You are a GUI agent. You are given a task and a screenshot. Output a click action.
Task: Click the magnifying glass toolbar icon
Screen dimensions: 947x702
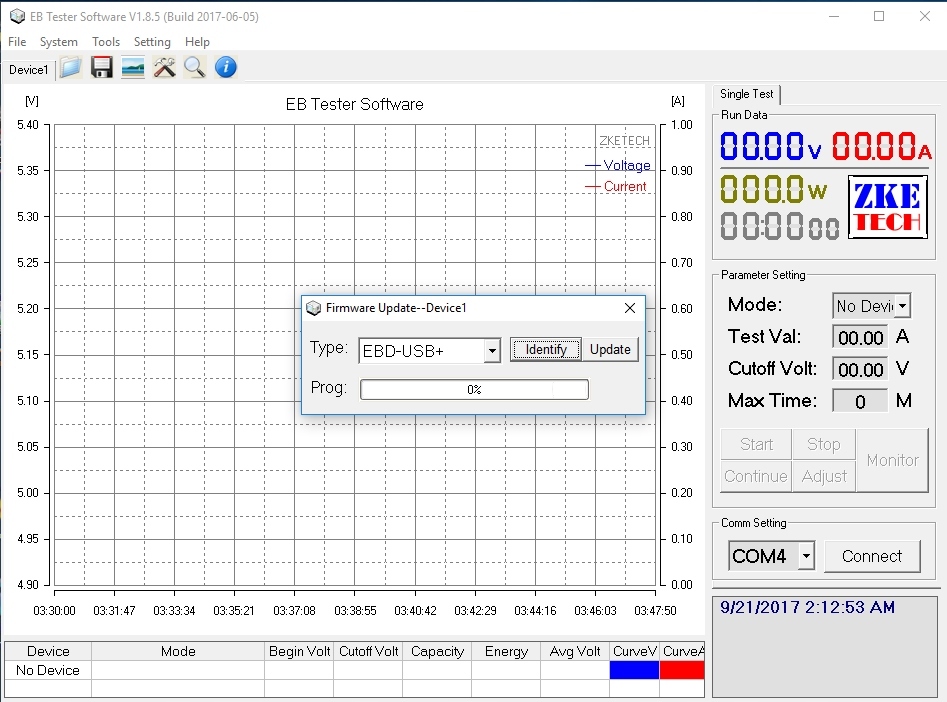point(194,68)
